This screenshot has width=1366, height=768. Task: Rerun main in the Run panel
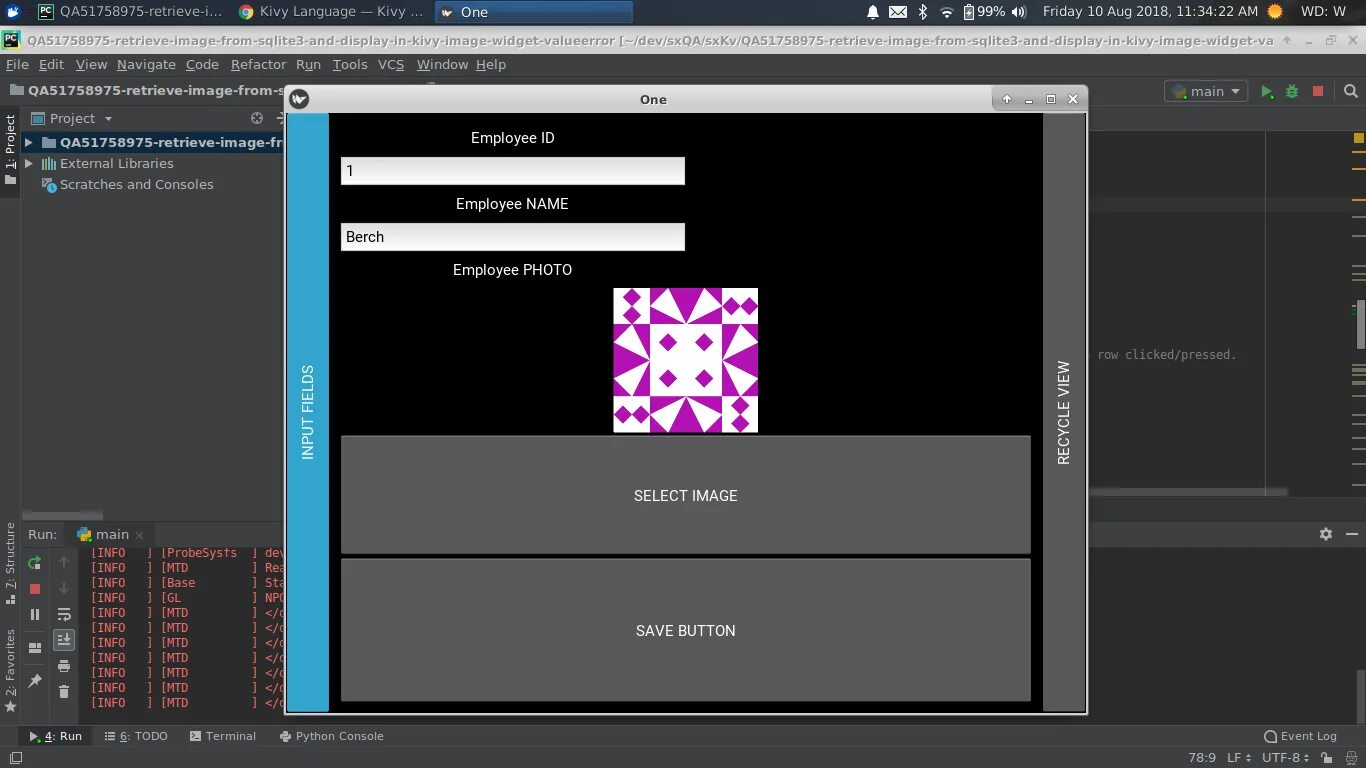pos(35,563)
